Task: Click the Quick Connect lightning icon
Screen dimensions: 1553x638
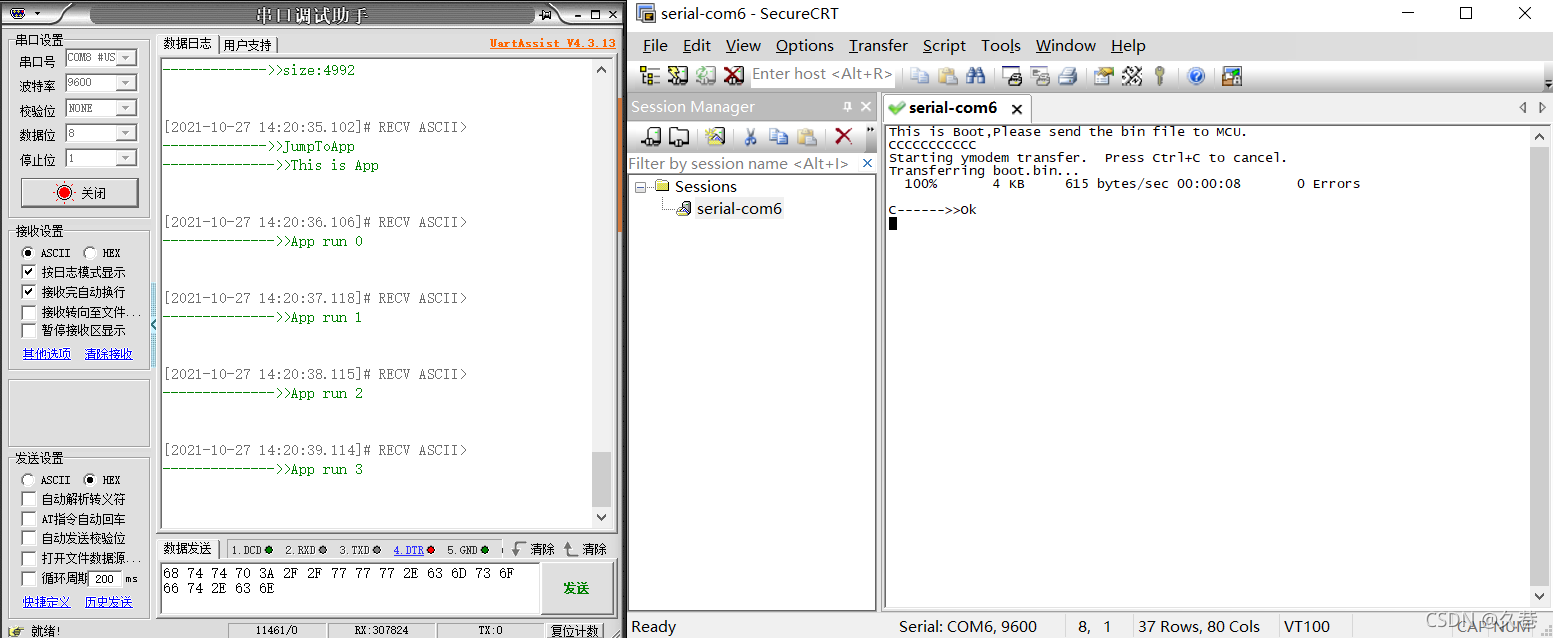Action: point(678,75)
